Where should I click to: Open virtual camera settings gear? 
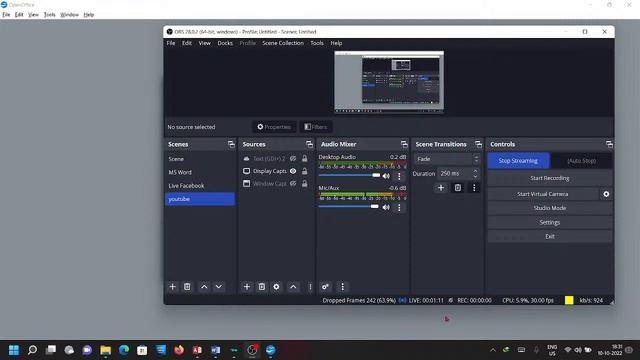click(x=606, y=194)
